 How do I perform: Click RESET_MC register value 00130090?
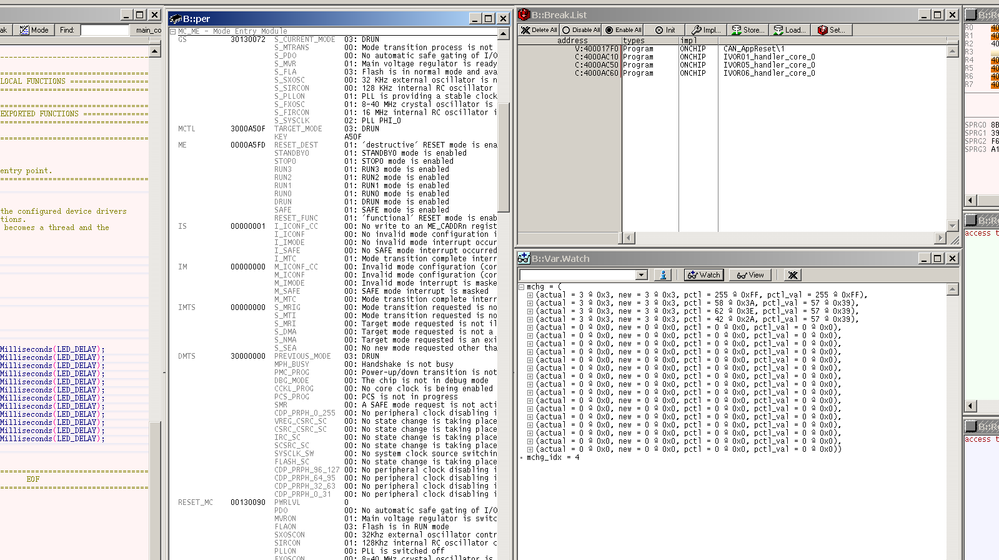coord(248,503)
